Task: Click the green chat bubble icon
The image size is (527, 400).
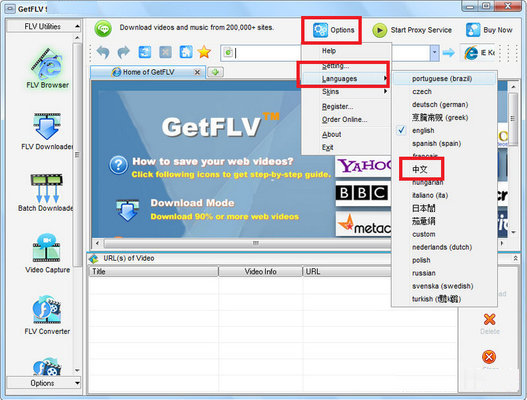Action: pyautogui.click(x=103, y=29)
